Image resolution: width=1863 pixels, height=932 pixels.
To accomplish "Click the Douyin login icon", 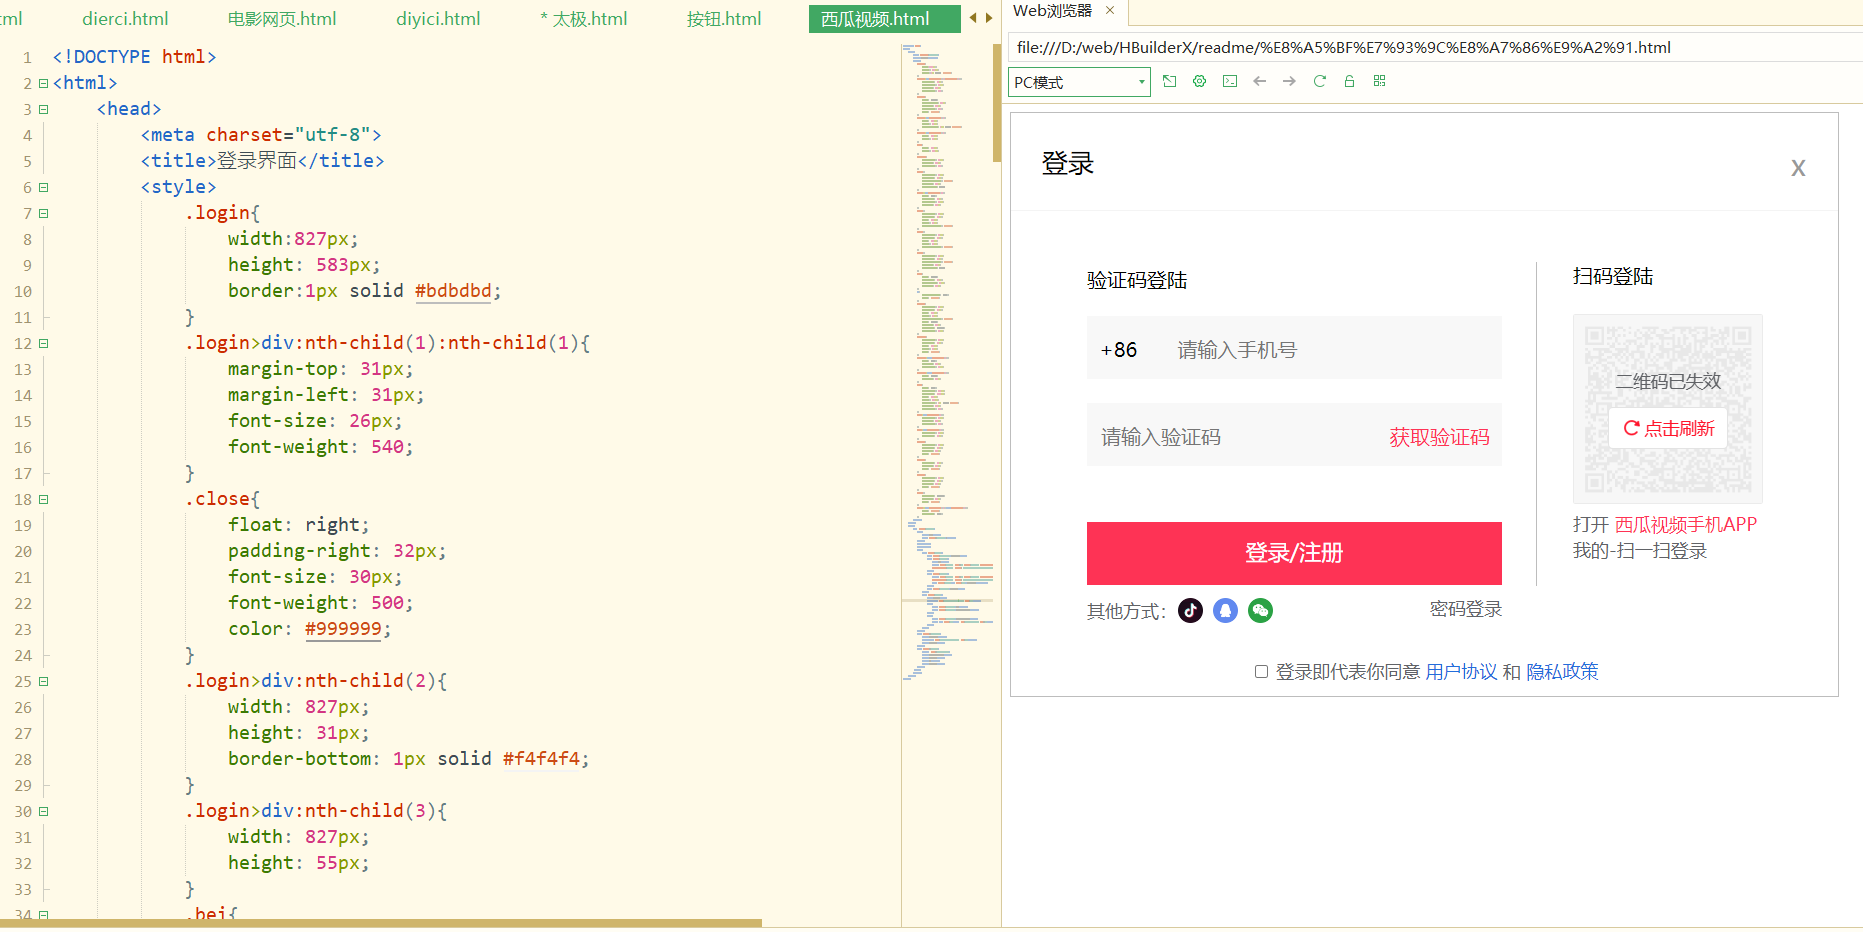I will click(x=1190, y=610).
